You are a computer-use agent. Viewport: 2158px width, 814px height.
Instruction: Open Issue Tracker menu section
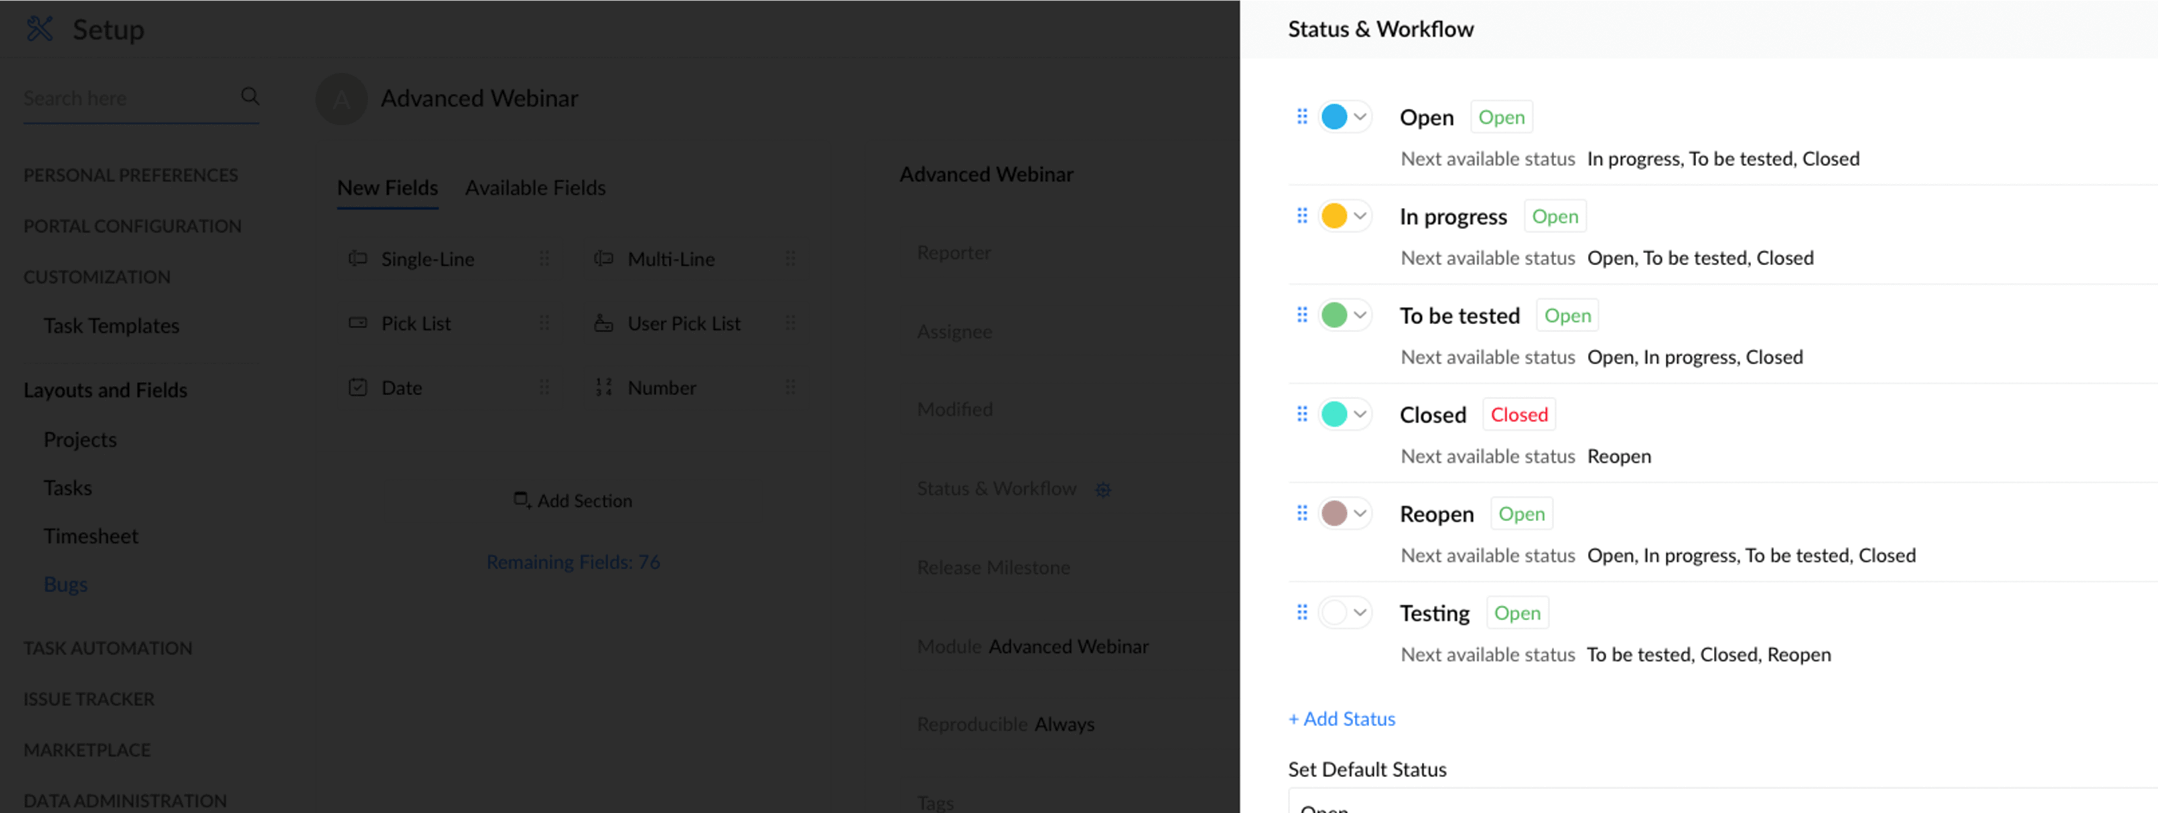coord(89,699)
